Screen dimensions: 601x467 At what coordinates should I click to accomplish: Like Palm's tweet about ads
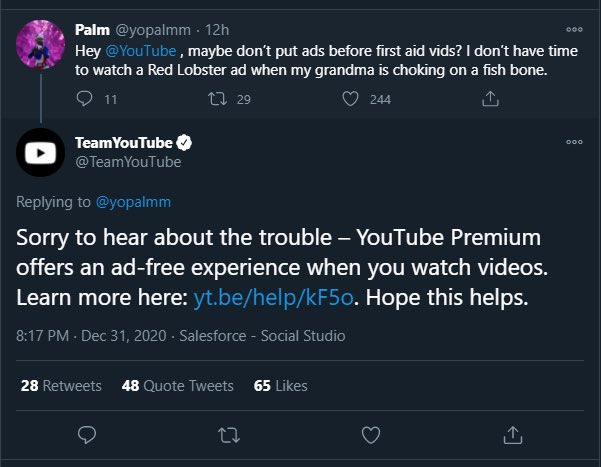[x=351, y=99]
